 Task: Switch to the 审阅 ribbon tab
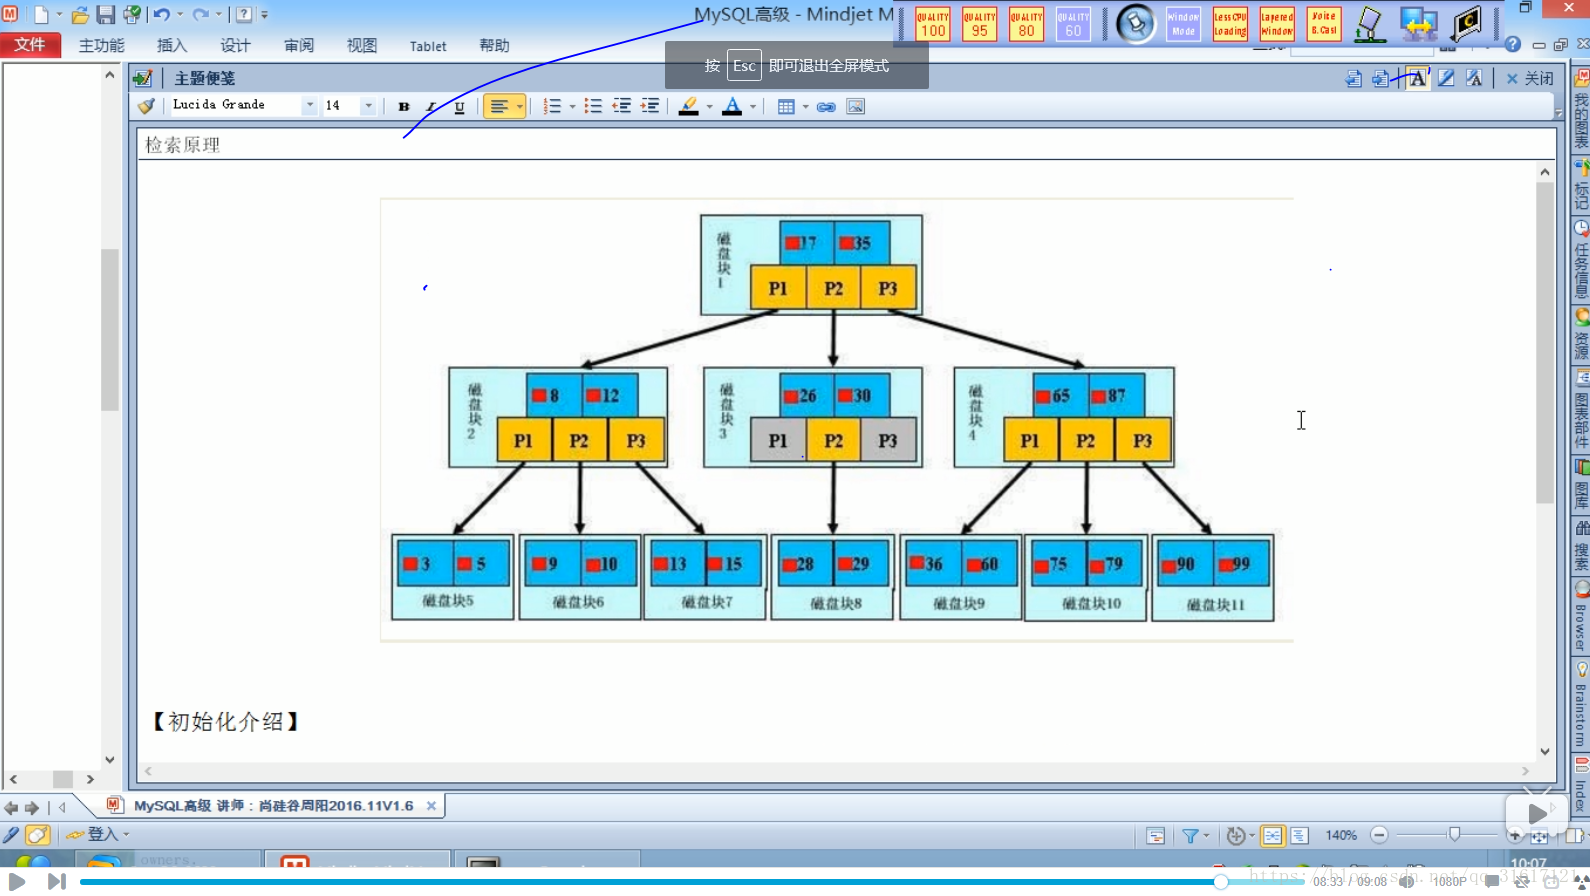pyautogui.click(x=298, y=46)
